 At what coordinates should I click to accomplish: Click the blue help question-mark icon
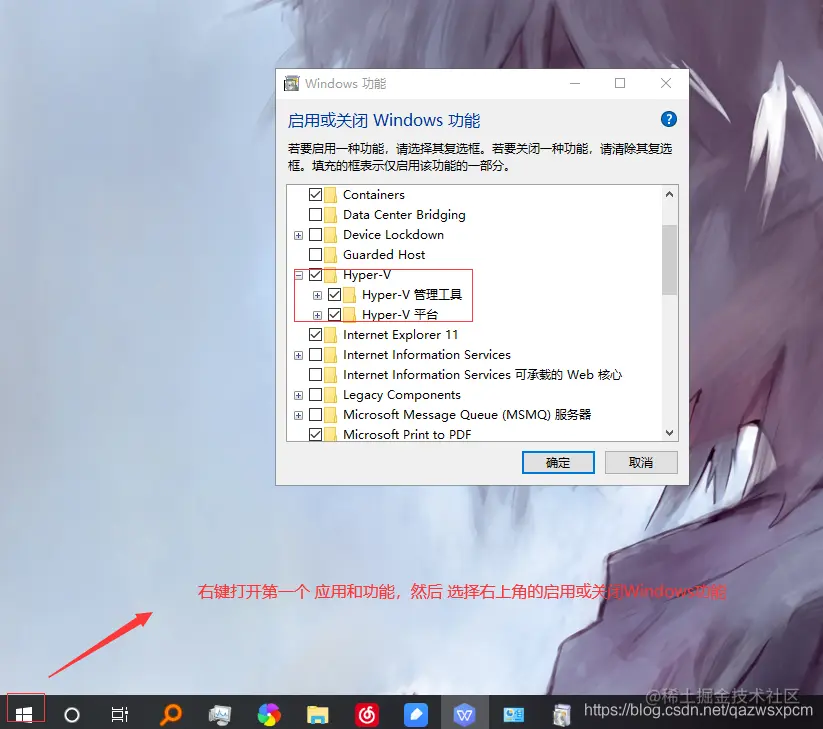tap(668, 119)
